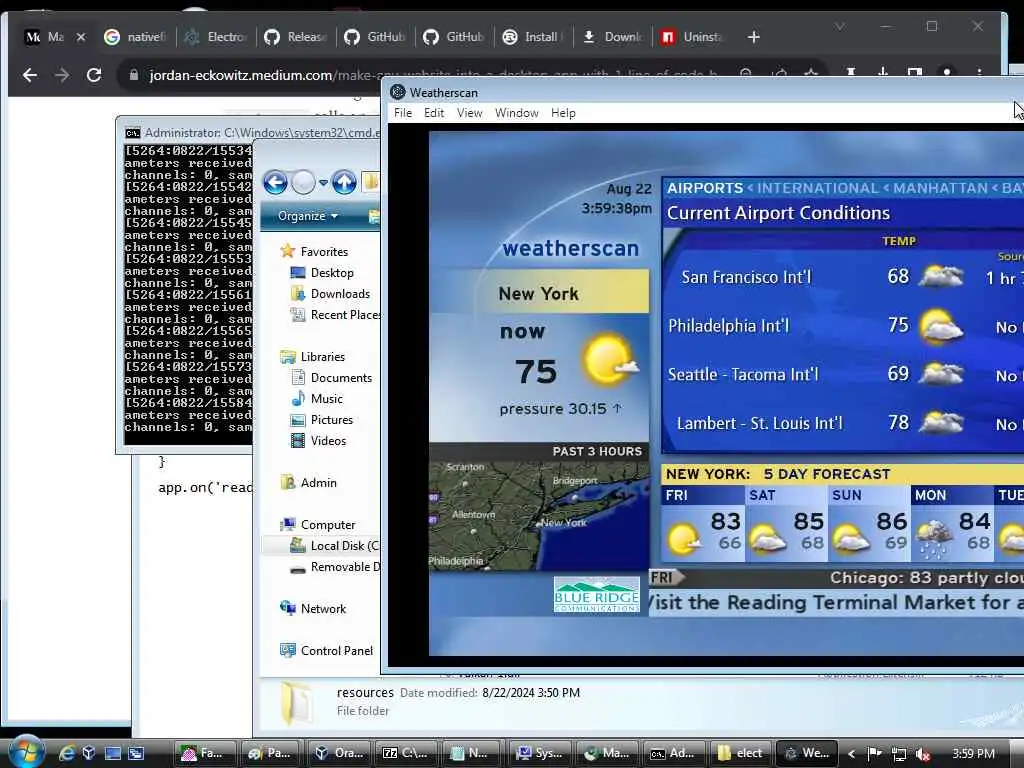Click the browser Back arrow
This screenshot has height=768, width=1024.
[x=29, y=75]
